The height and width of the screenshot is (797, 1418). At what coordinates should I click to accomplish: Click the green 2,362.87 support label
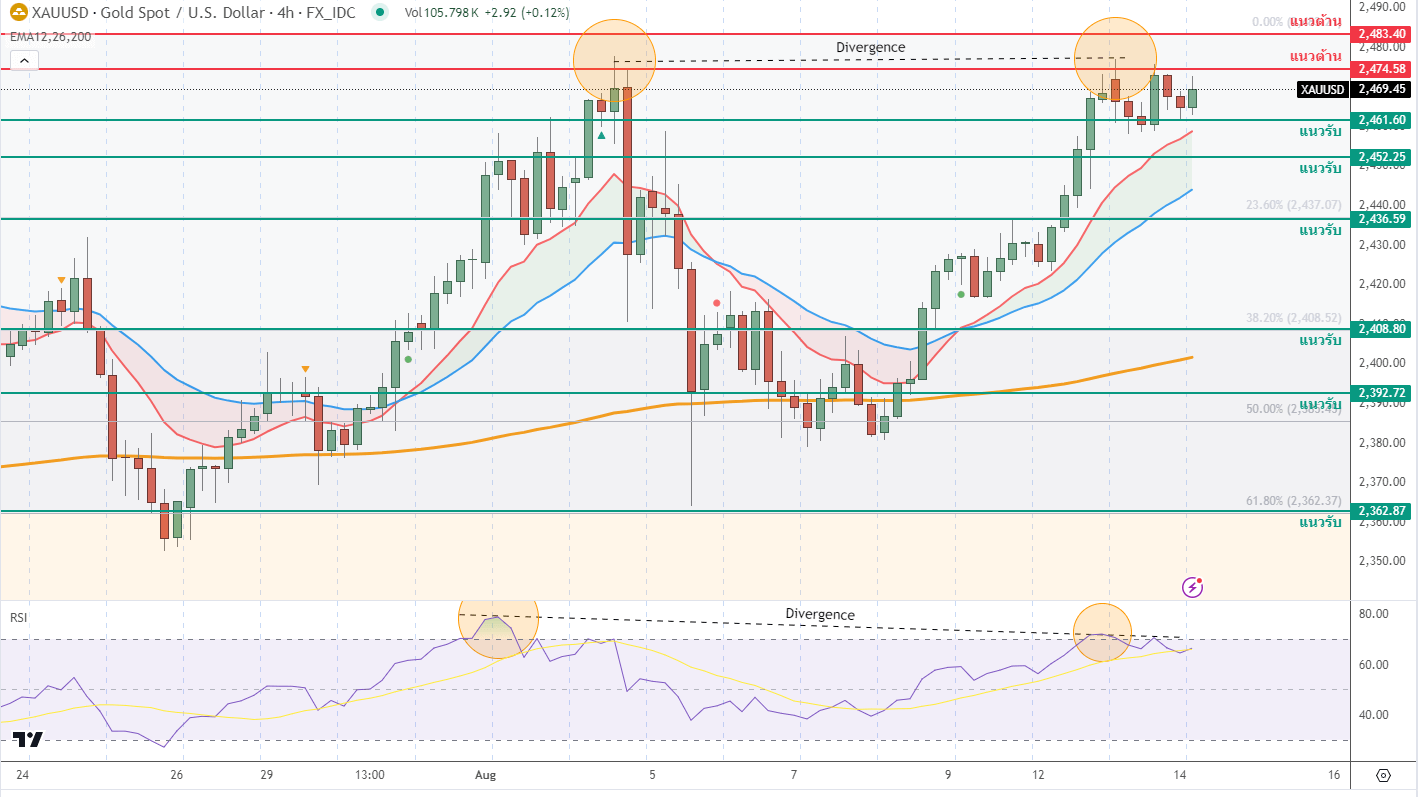1382,512
